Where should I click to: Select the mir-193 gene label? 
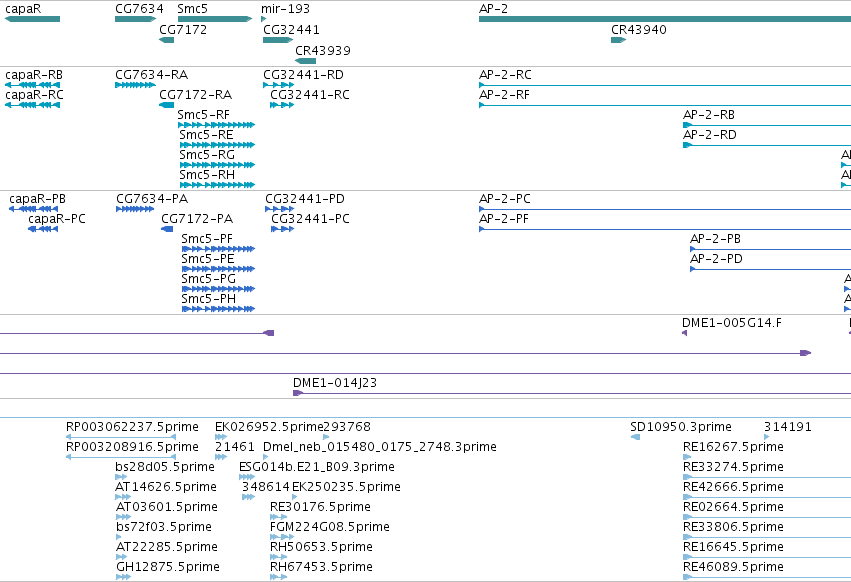pyautogui.click(x=285, y=9)
